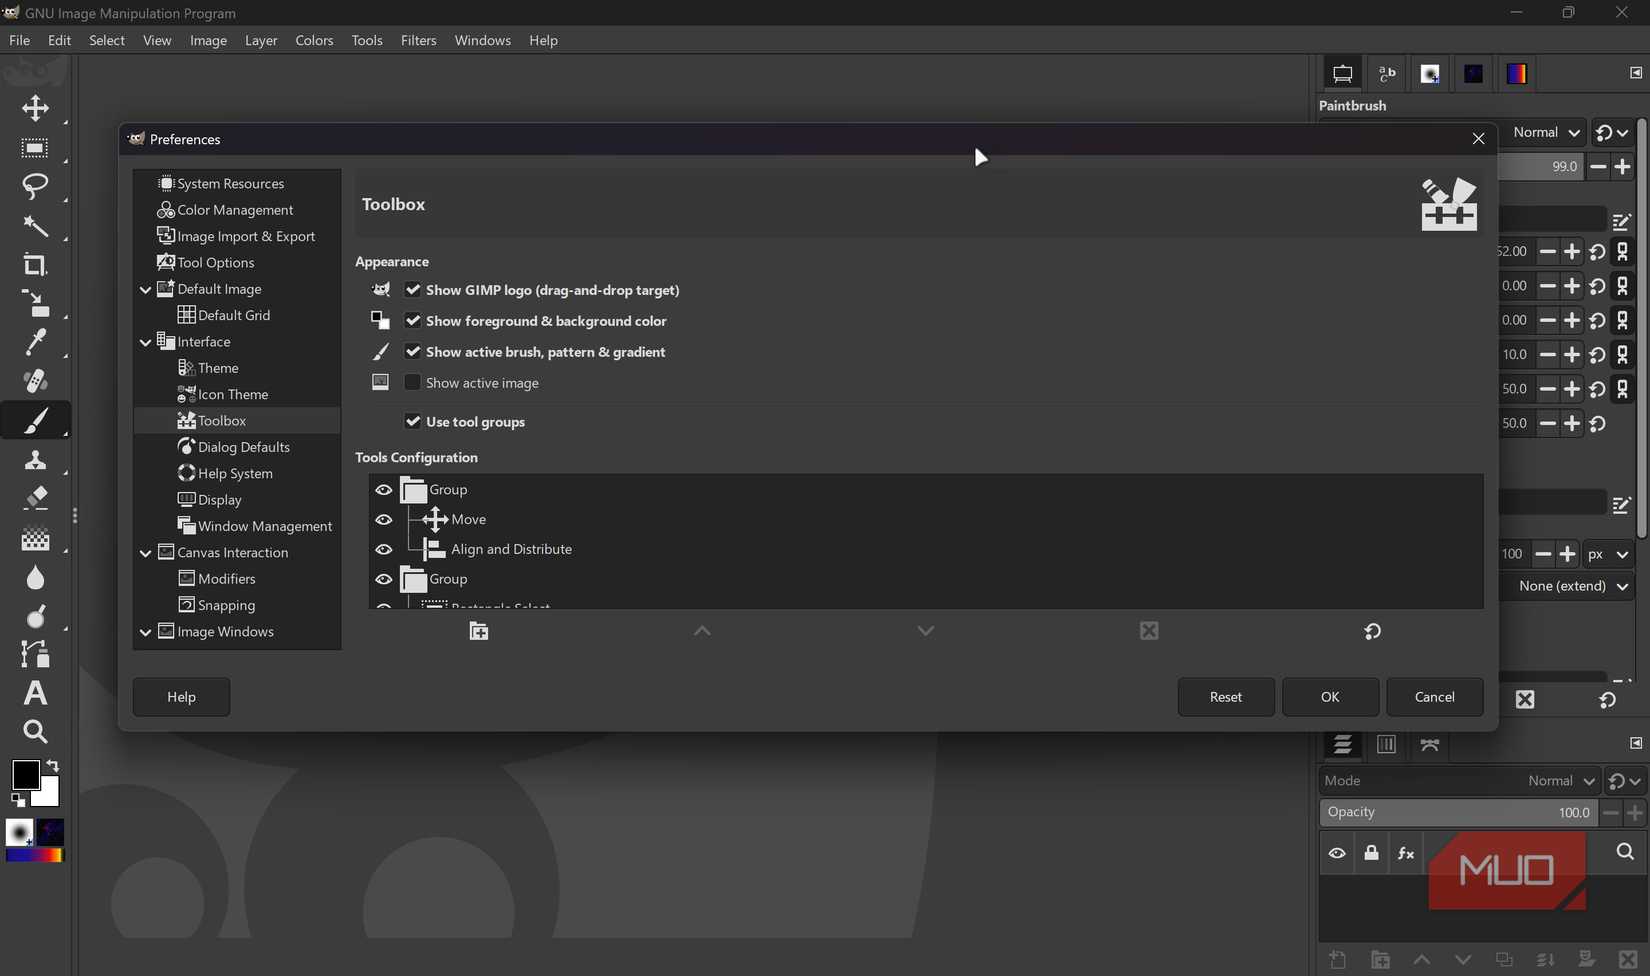Expand the Image Windows section
The width and height of the screenshot is (1650, 976).
click(145, 631)
